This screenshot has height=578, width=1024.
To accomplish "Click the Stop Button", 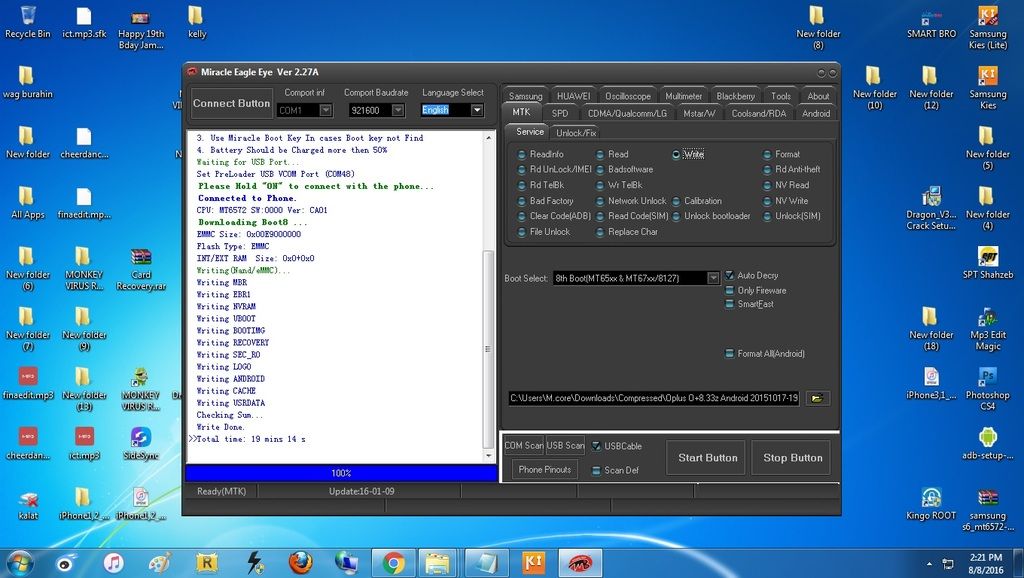I will [792, 458].
